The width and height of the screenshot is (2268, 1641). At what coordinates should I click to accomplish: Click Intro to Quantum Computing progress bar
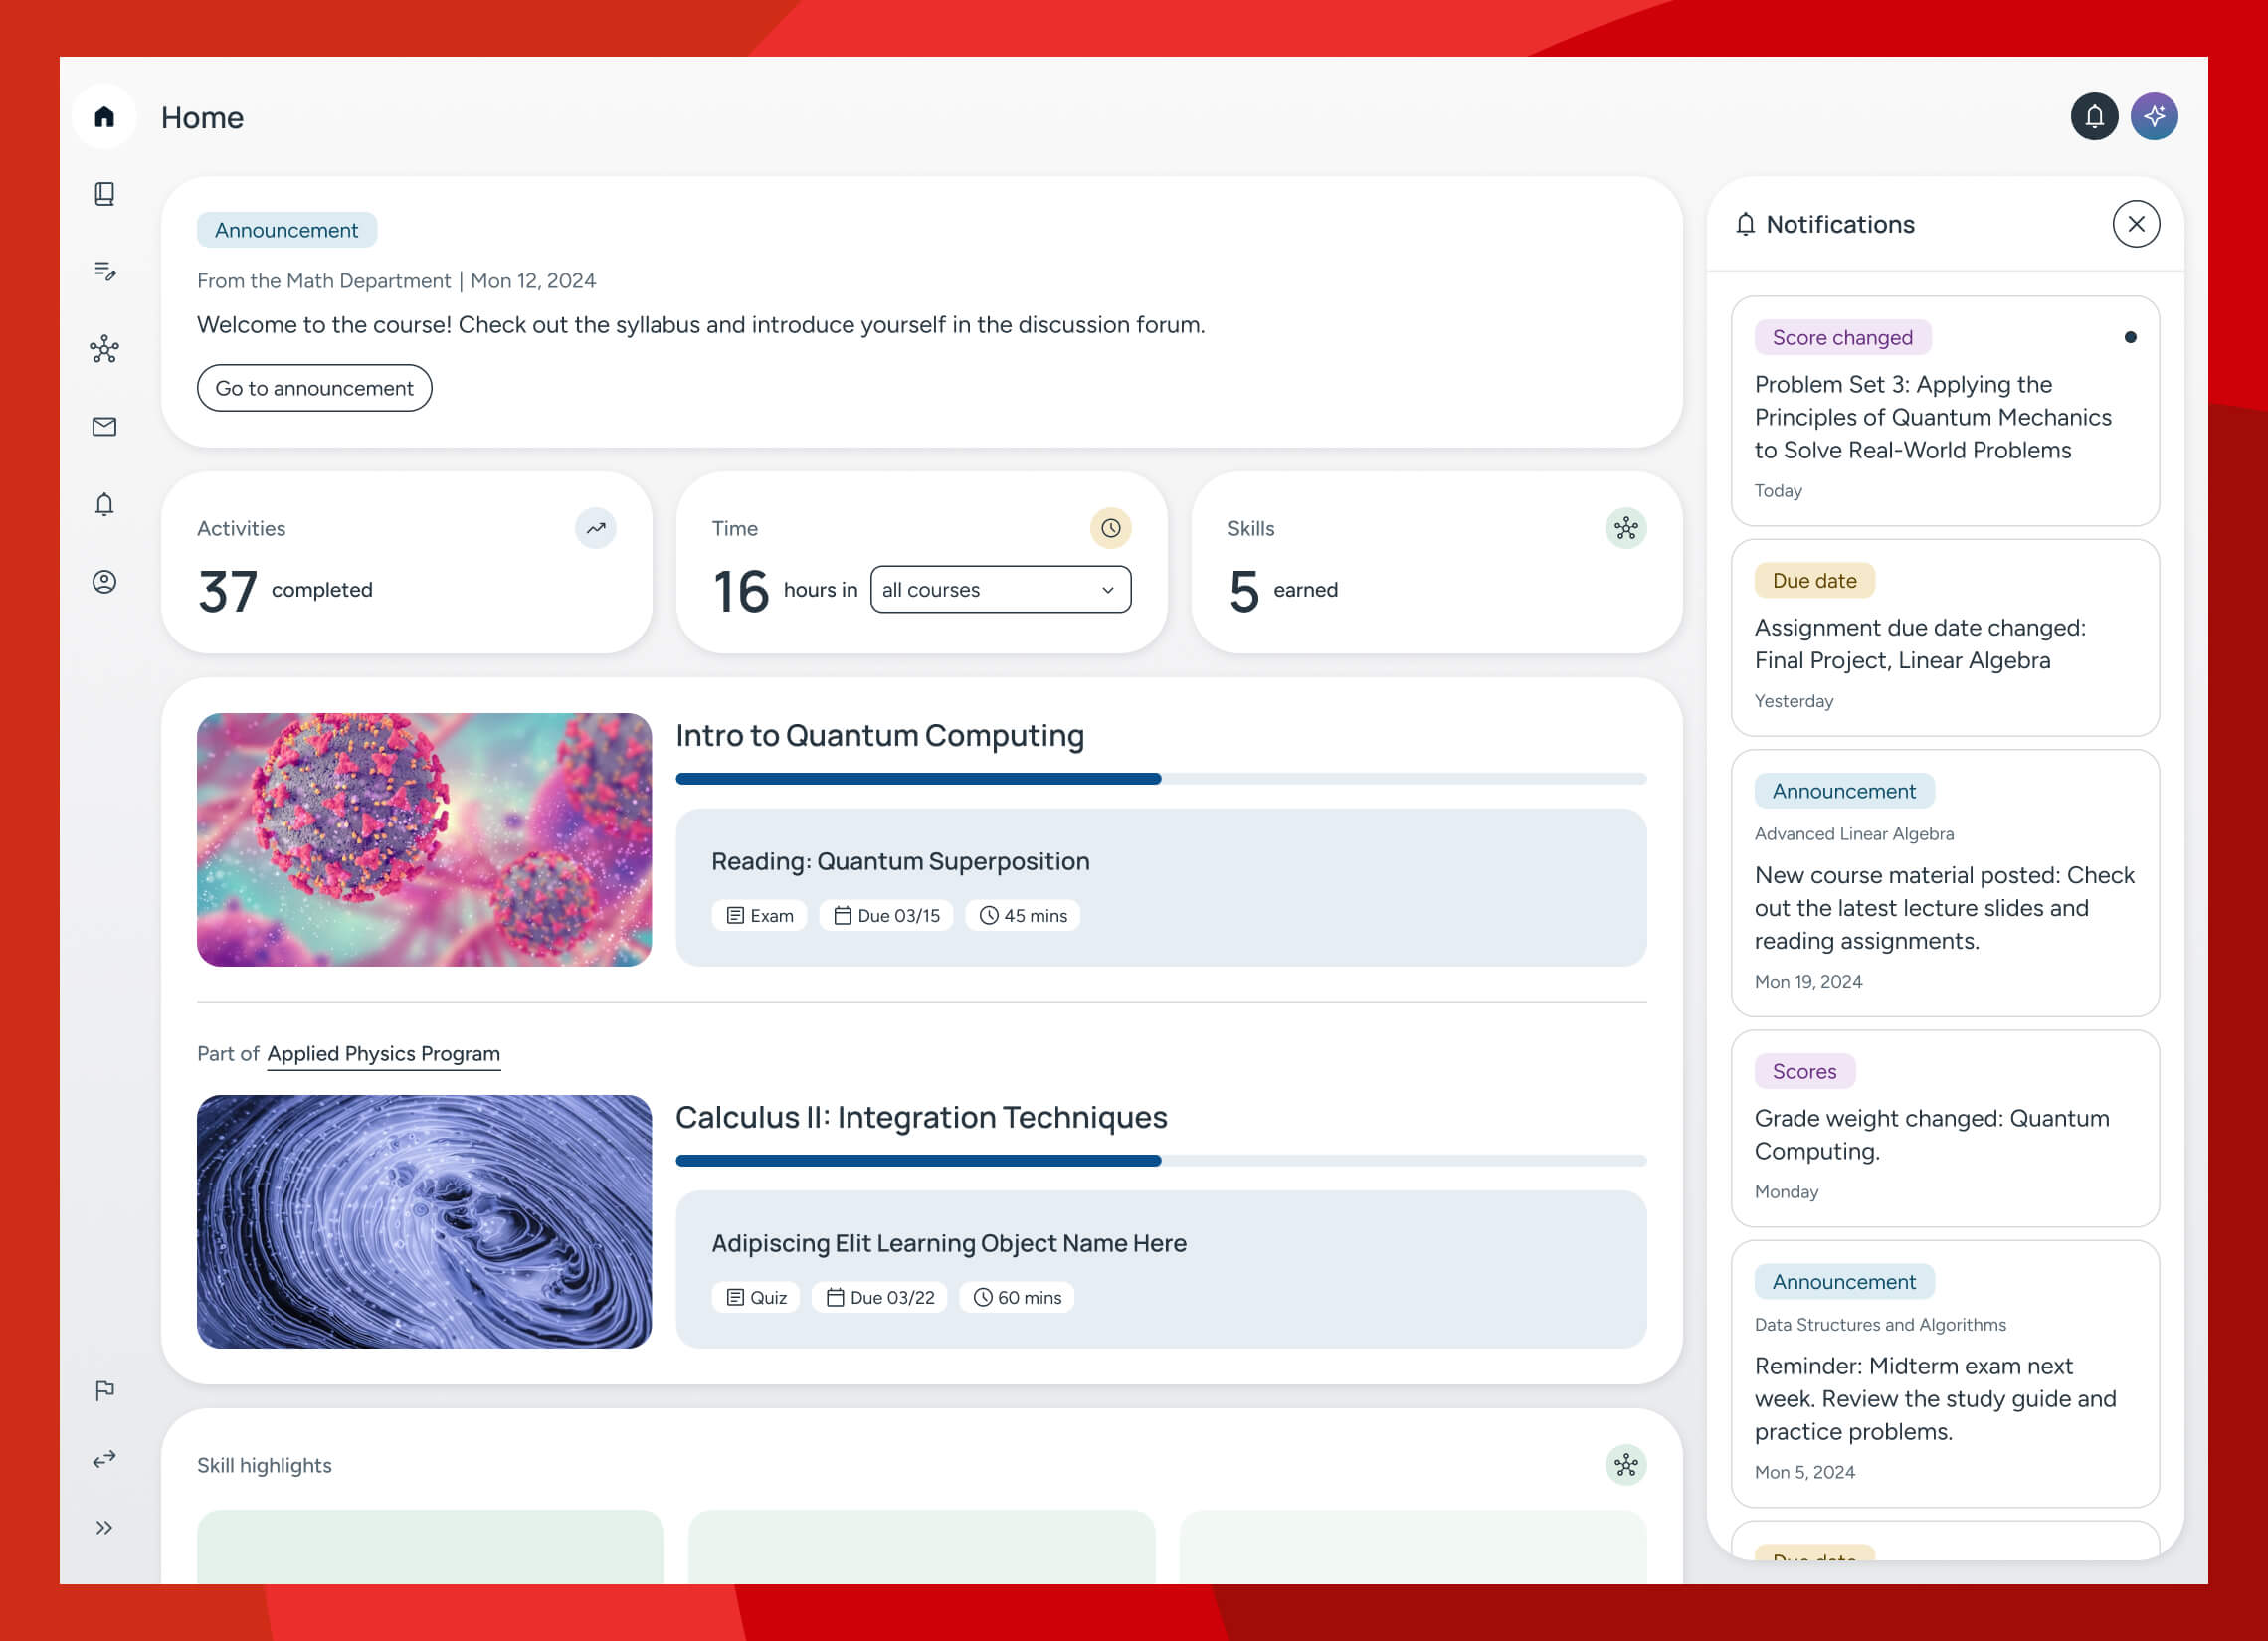pos(1160,779)
